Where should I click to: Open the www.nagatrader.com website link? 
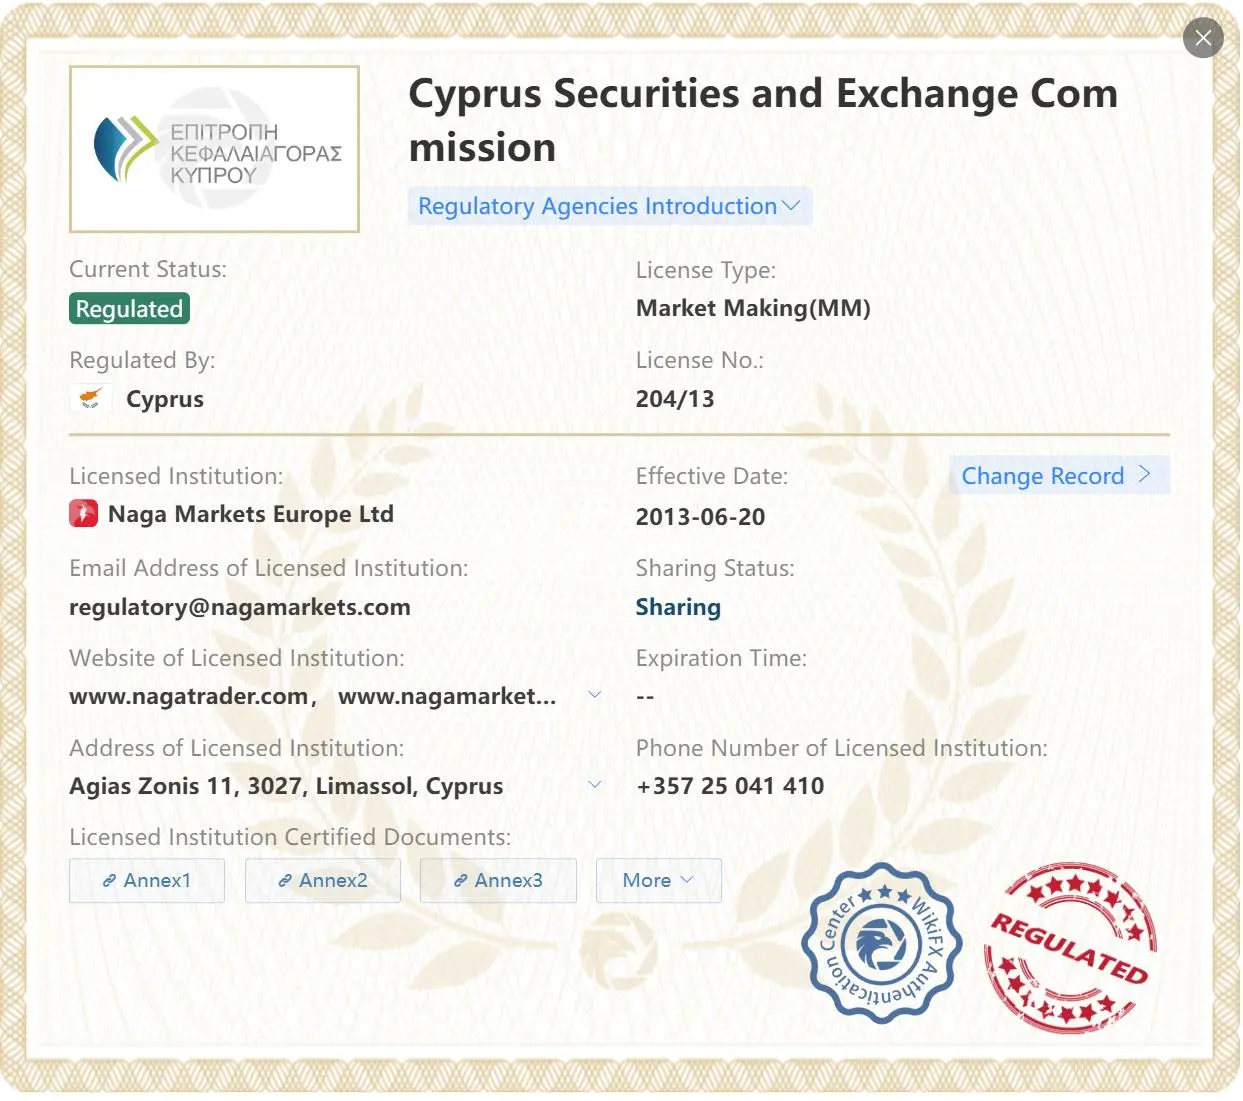pyautogui.click(x=189, y=696)
